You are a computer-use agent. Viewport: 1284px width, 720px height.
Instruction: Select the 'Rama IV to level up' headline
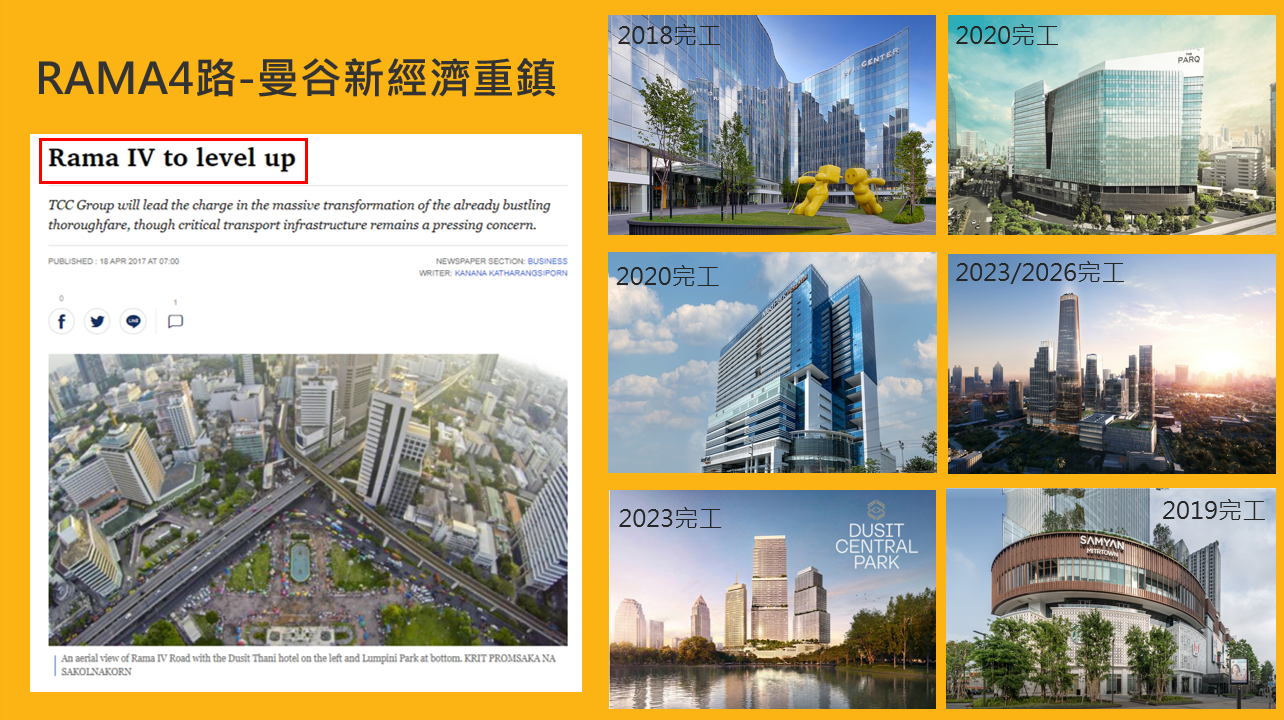(x=172, y=159)
